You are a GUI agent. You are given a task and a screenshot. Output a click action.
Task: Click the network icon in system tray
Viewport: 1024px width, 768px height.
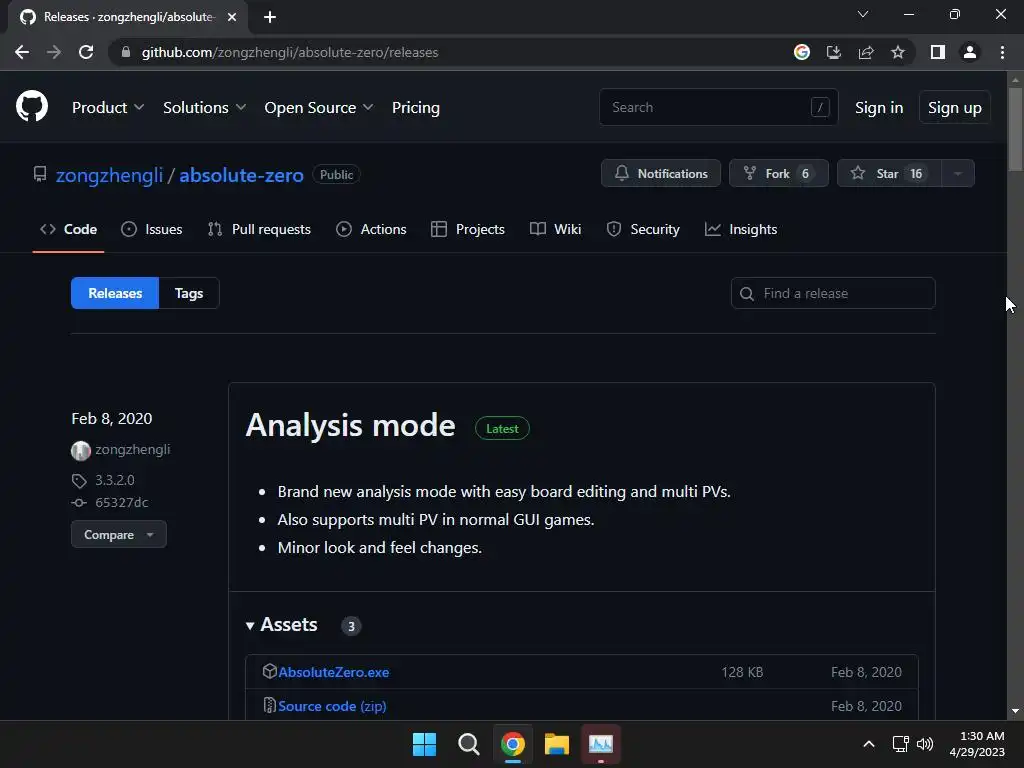pos(901,744)
